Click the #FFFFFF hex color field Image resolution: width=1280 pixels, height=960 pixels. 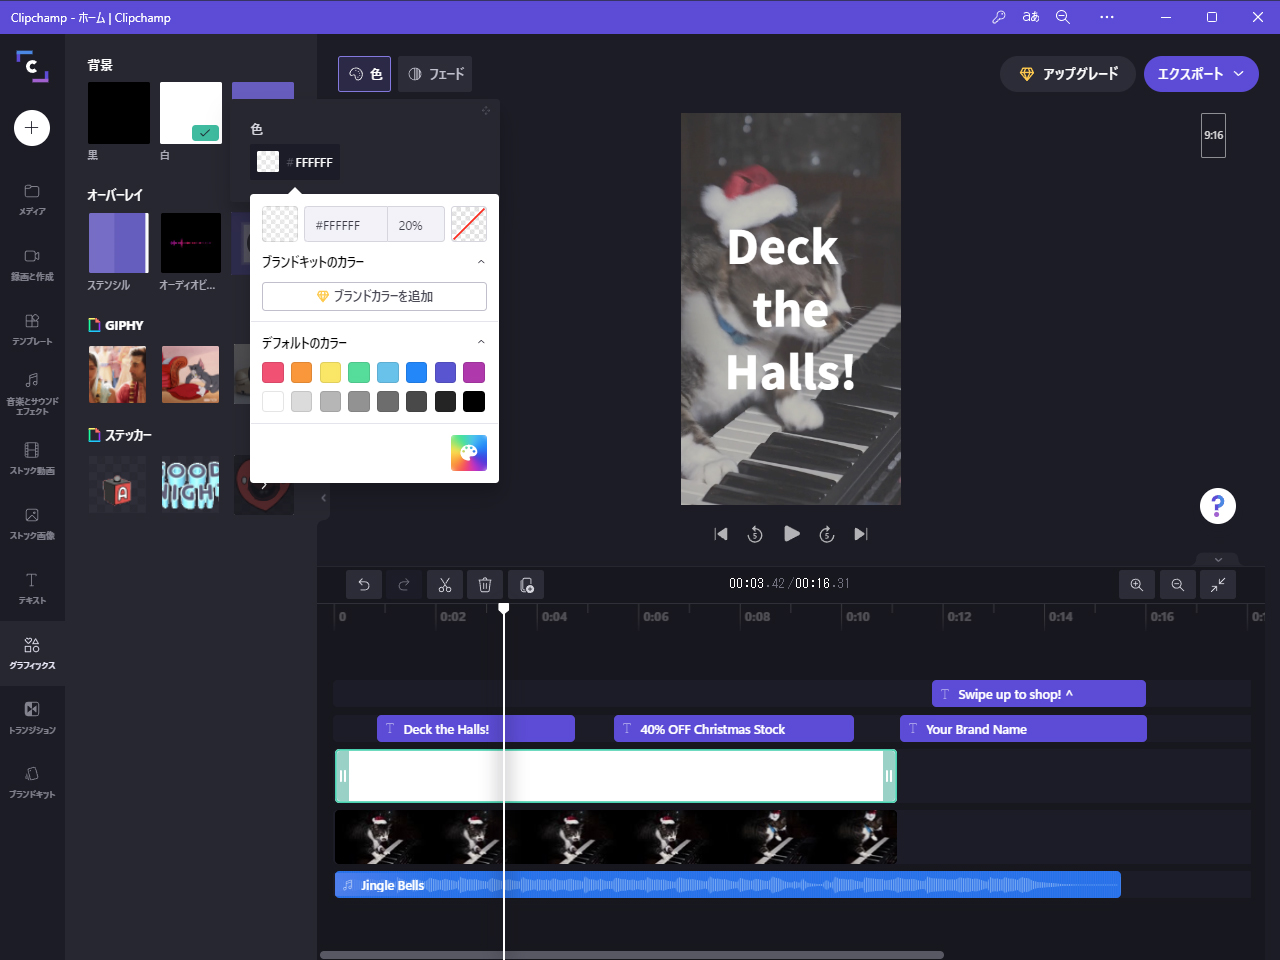(345, 225)
